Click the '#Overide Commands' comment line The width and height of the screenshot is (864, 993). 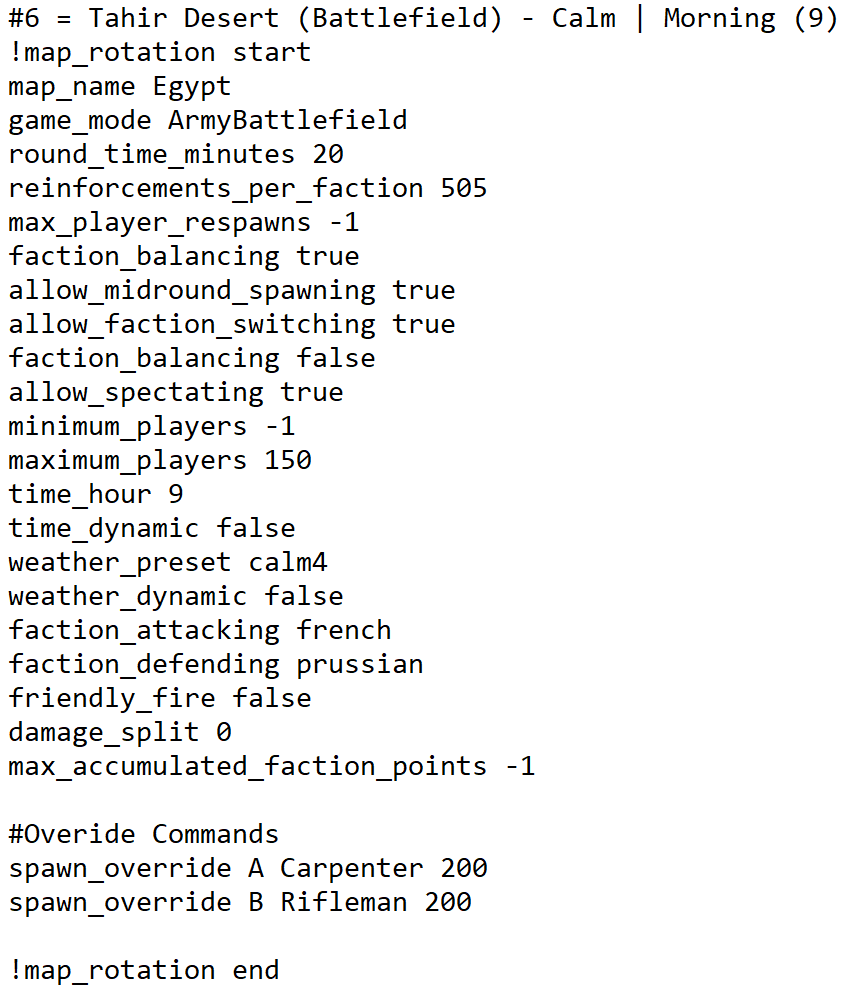click(x=144, y=834)
